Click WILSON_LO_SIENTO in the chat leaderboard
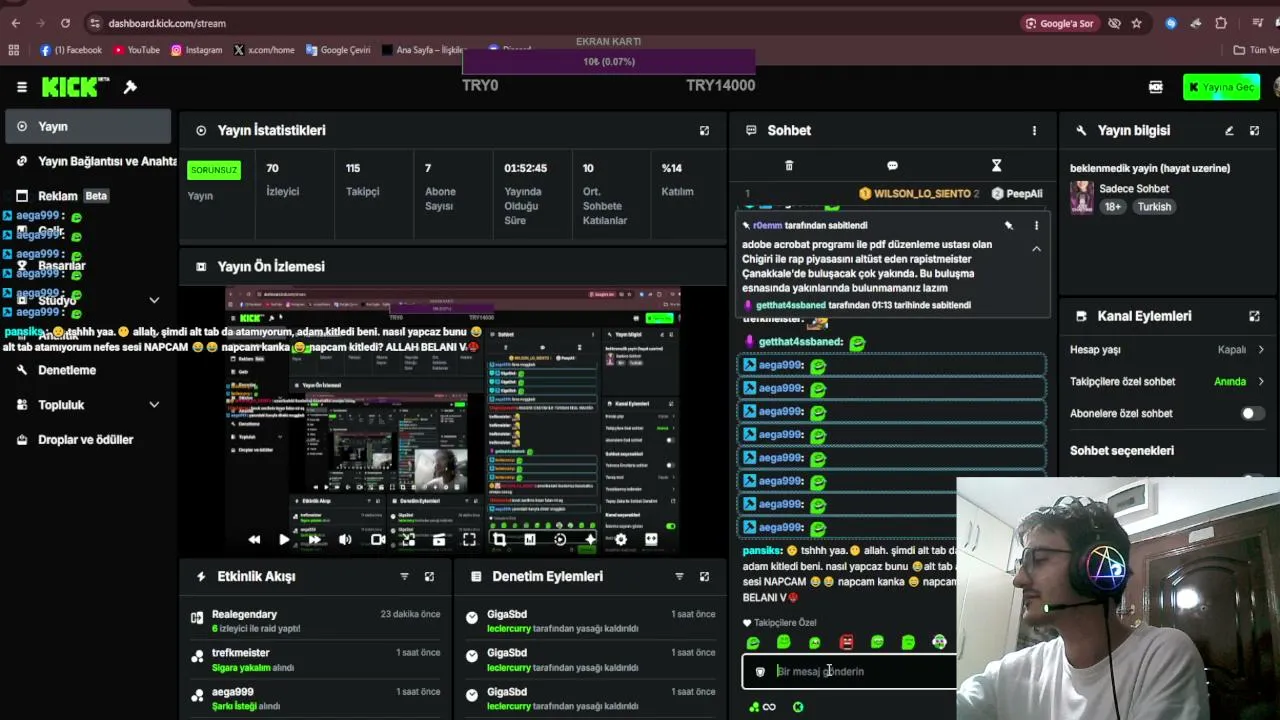The width and height of the screenshot is (1280, 720). (922, 193)
